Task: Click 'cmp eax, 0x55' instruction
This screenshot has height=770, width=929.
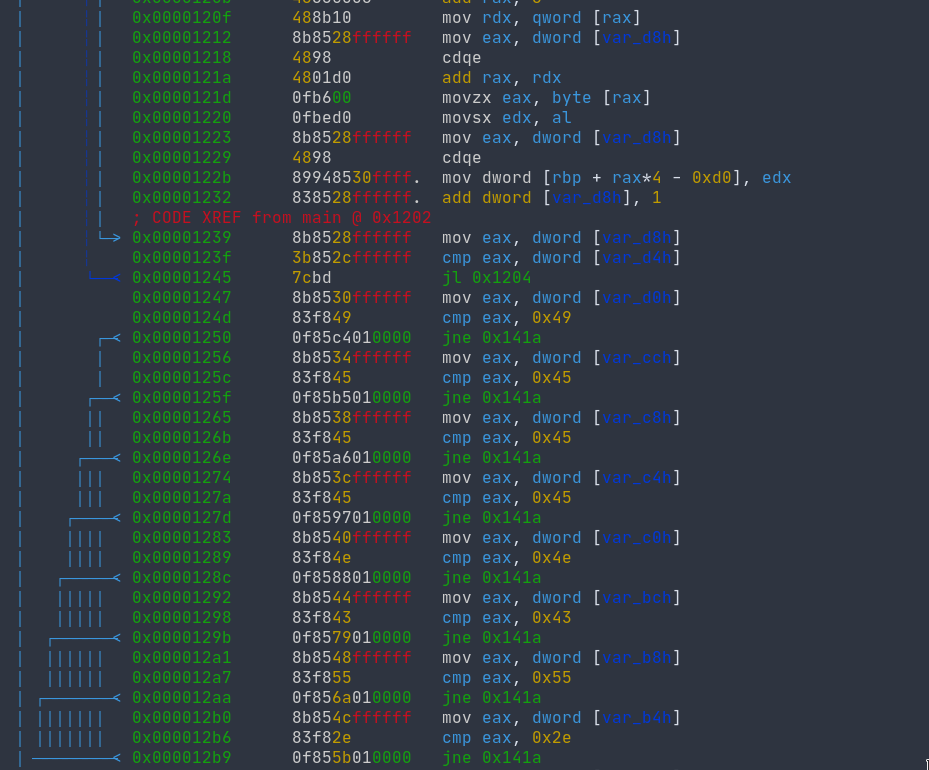Action: point(507,678)
